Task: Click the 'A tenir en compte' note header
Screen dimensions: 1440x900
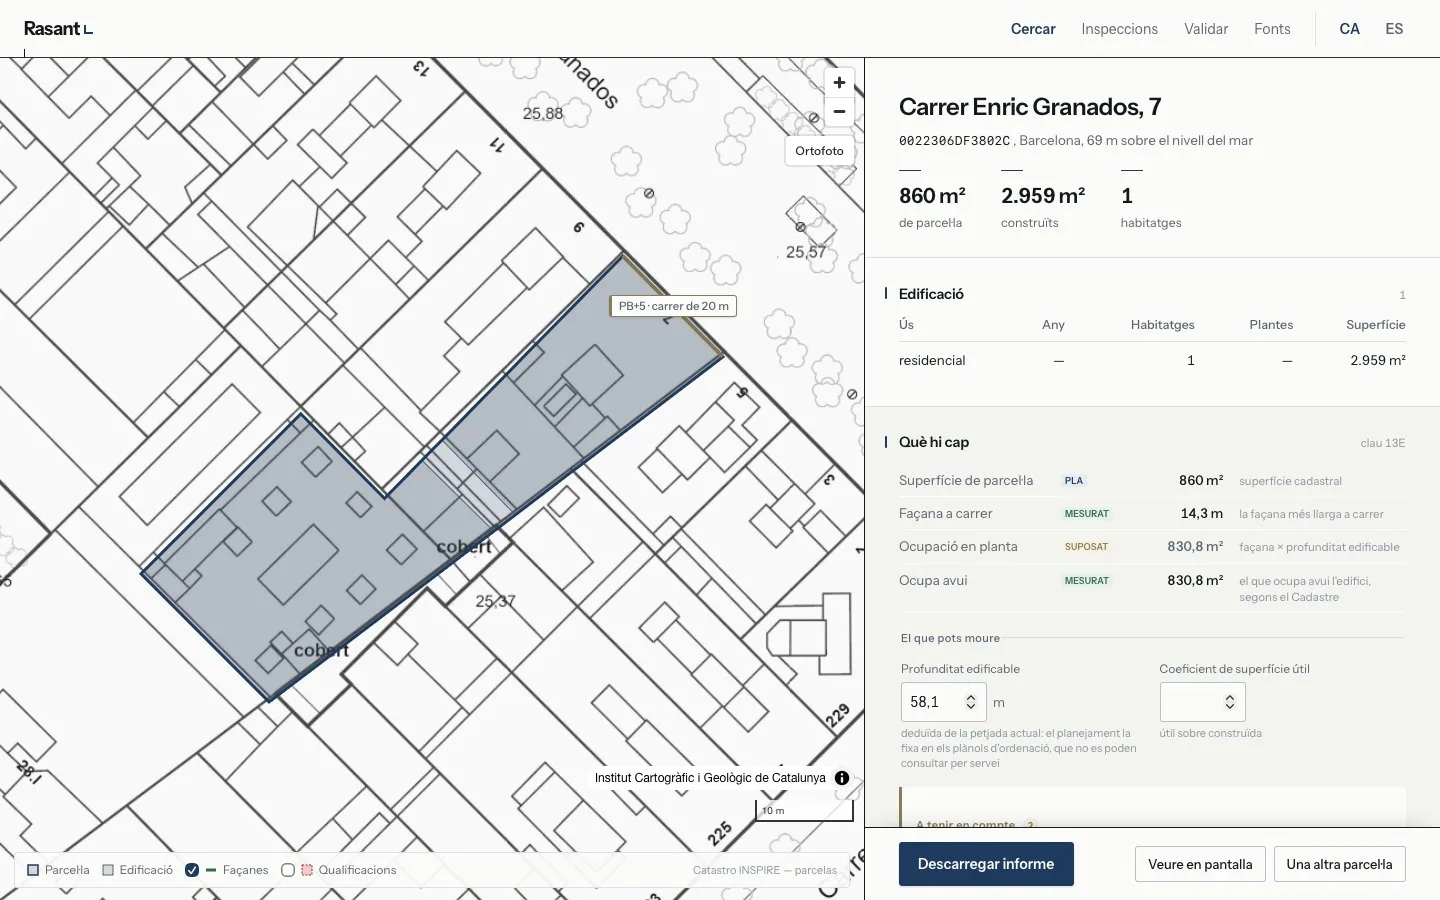Action: tap(965, 824)
